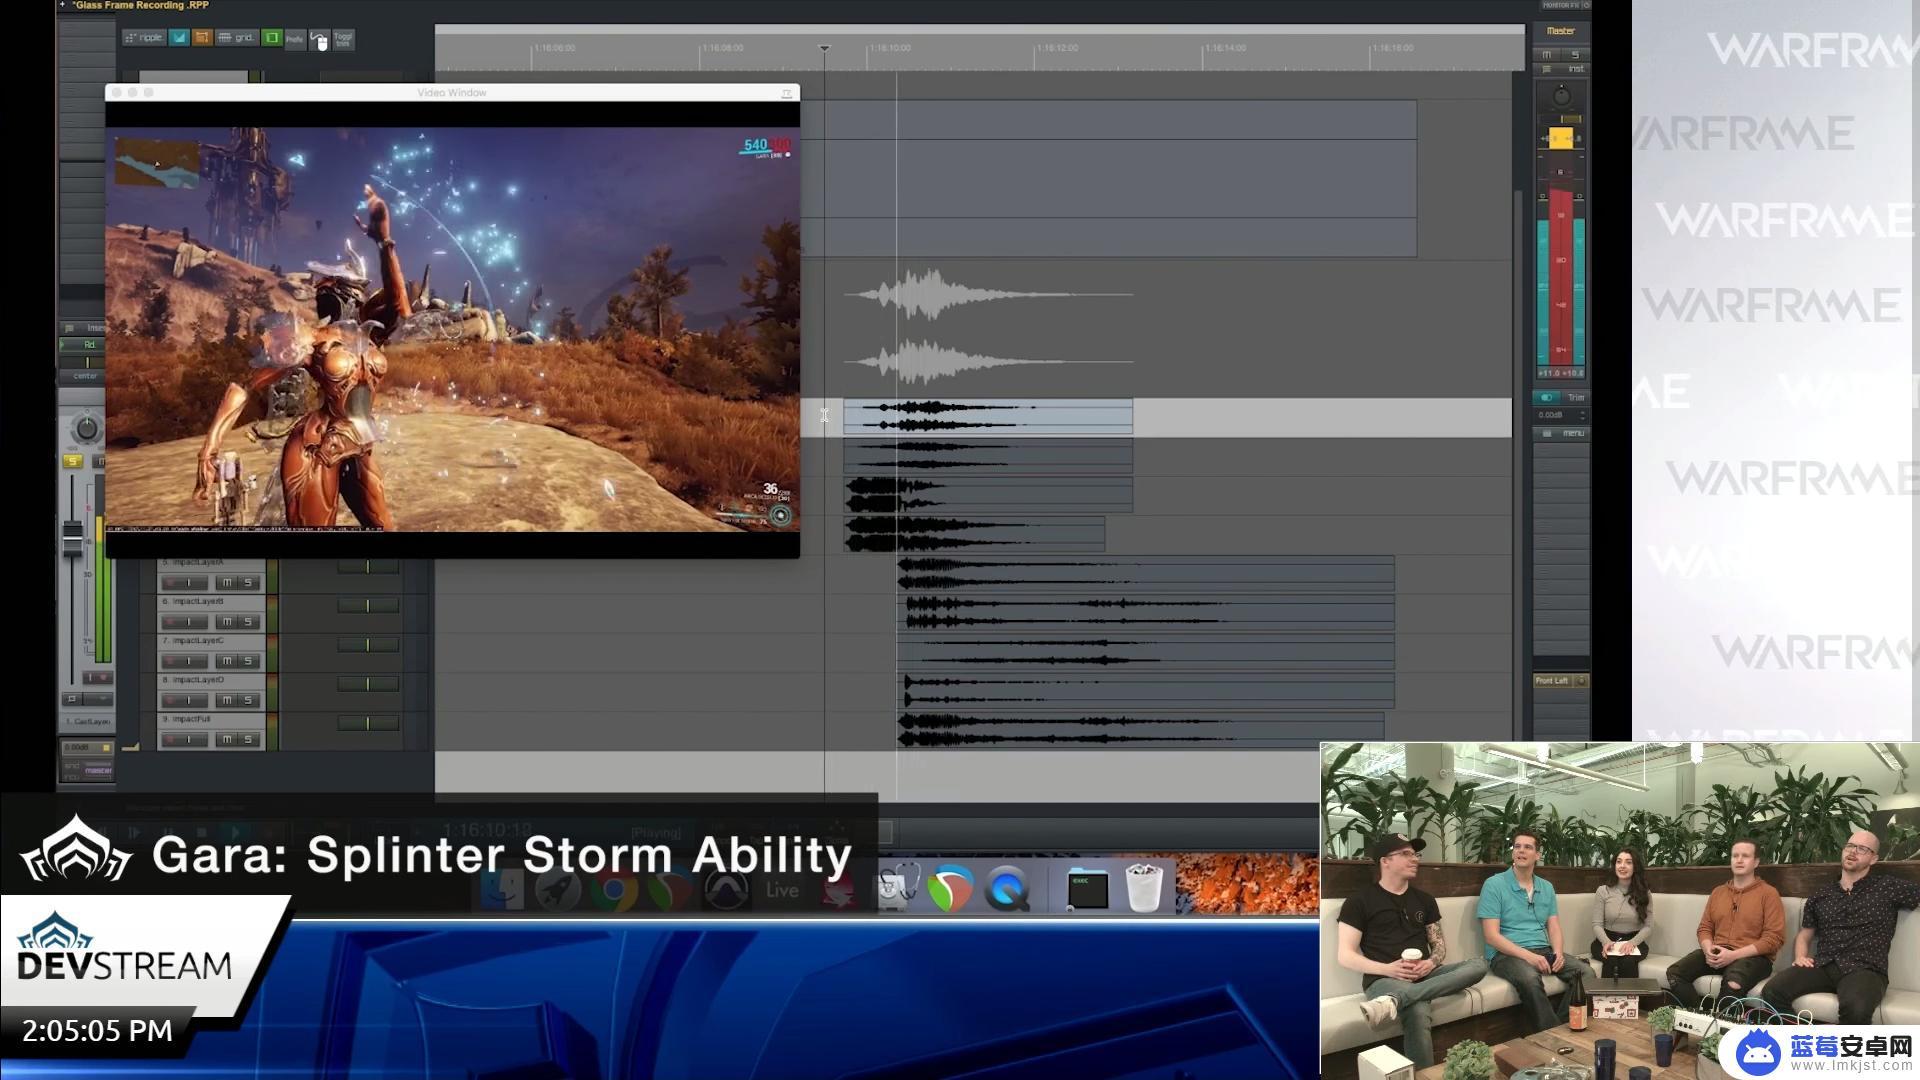Screen dimensions: 1920x1080
Task: Click the Toggl trim toolbar button
Action: pos(343,40)
